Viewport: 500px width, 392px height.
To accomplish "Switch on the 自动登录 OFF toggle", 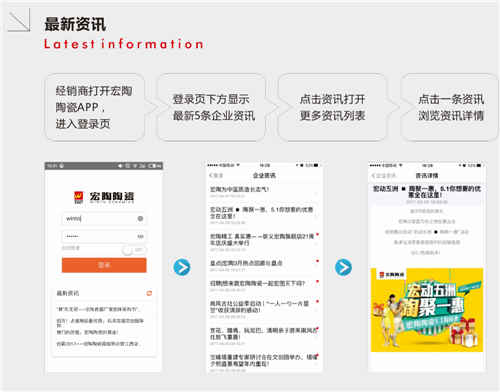I will click(x=134, y=250).
